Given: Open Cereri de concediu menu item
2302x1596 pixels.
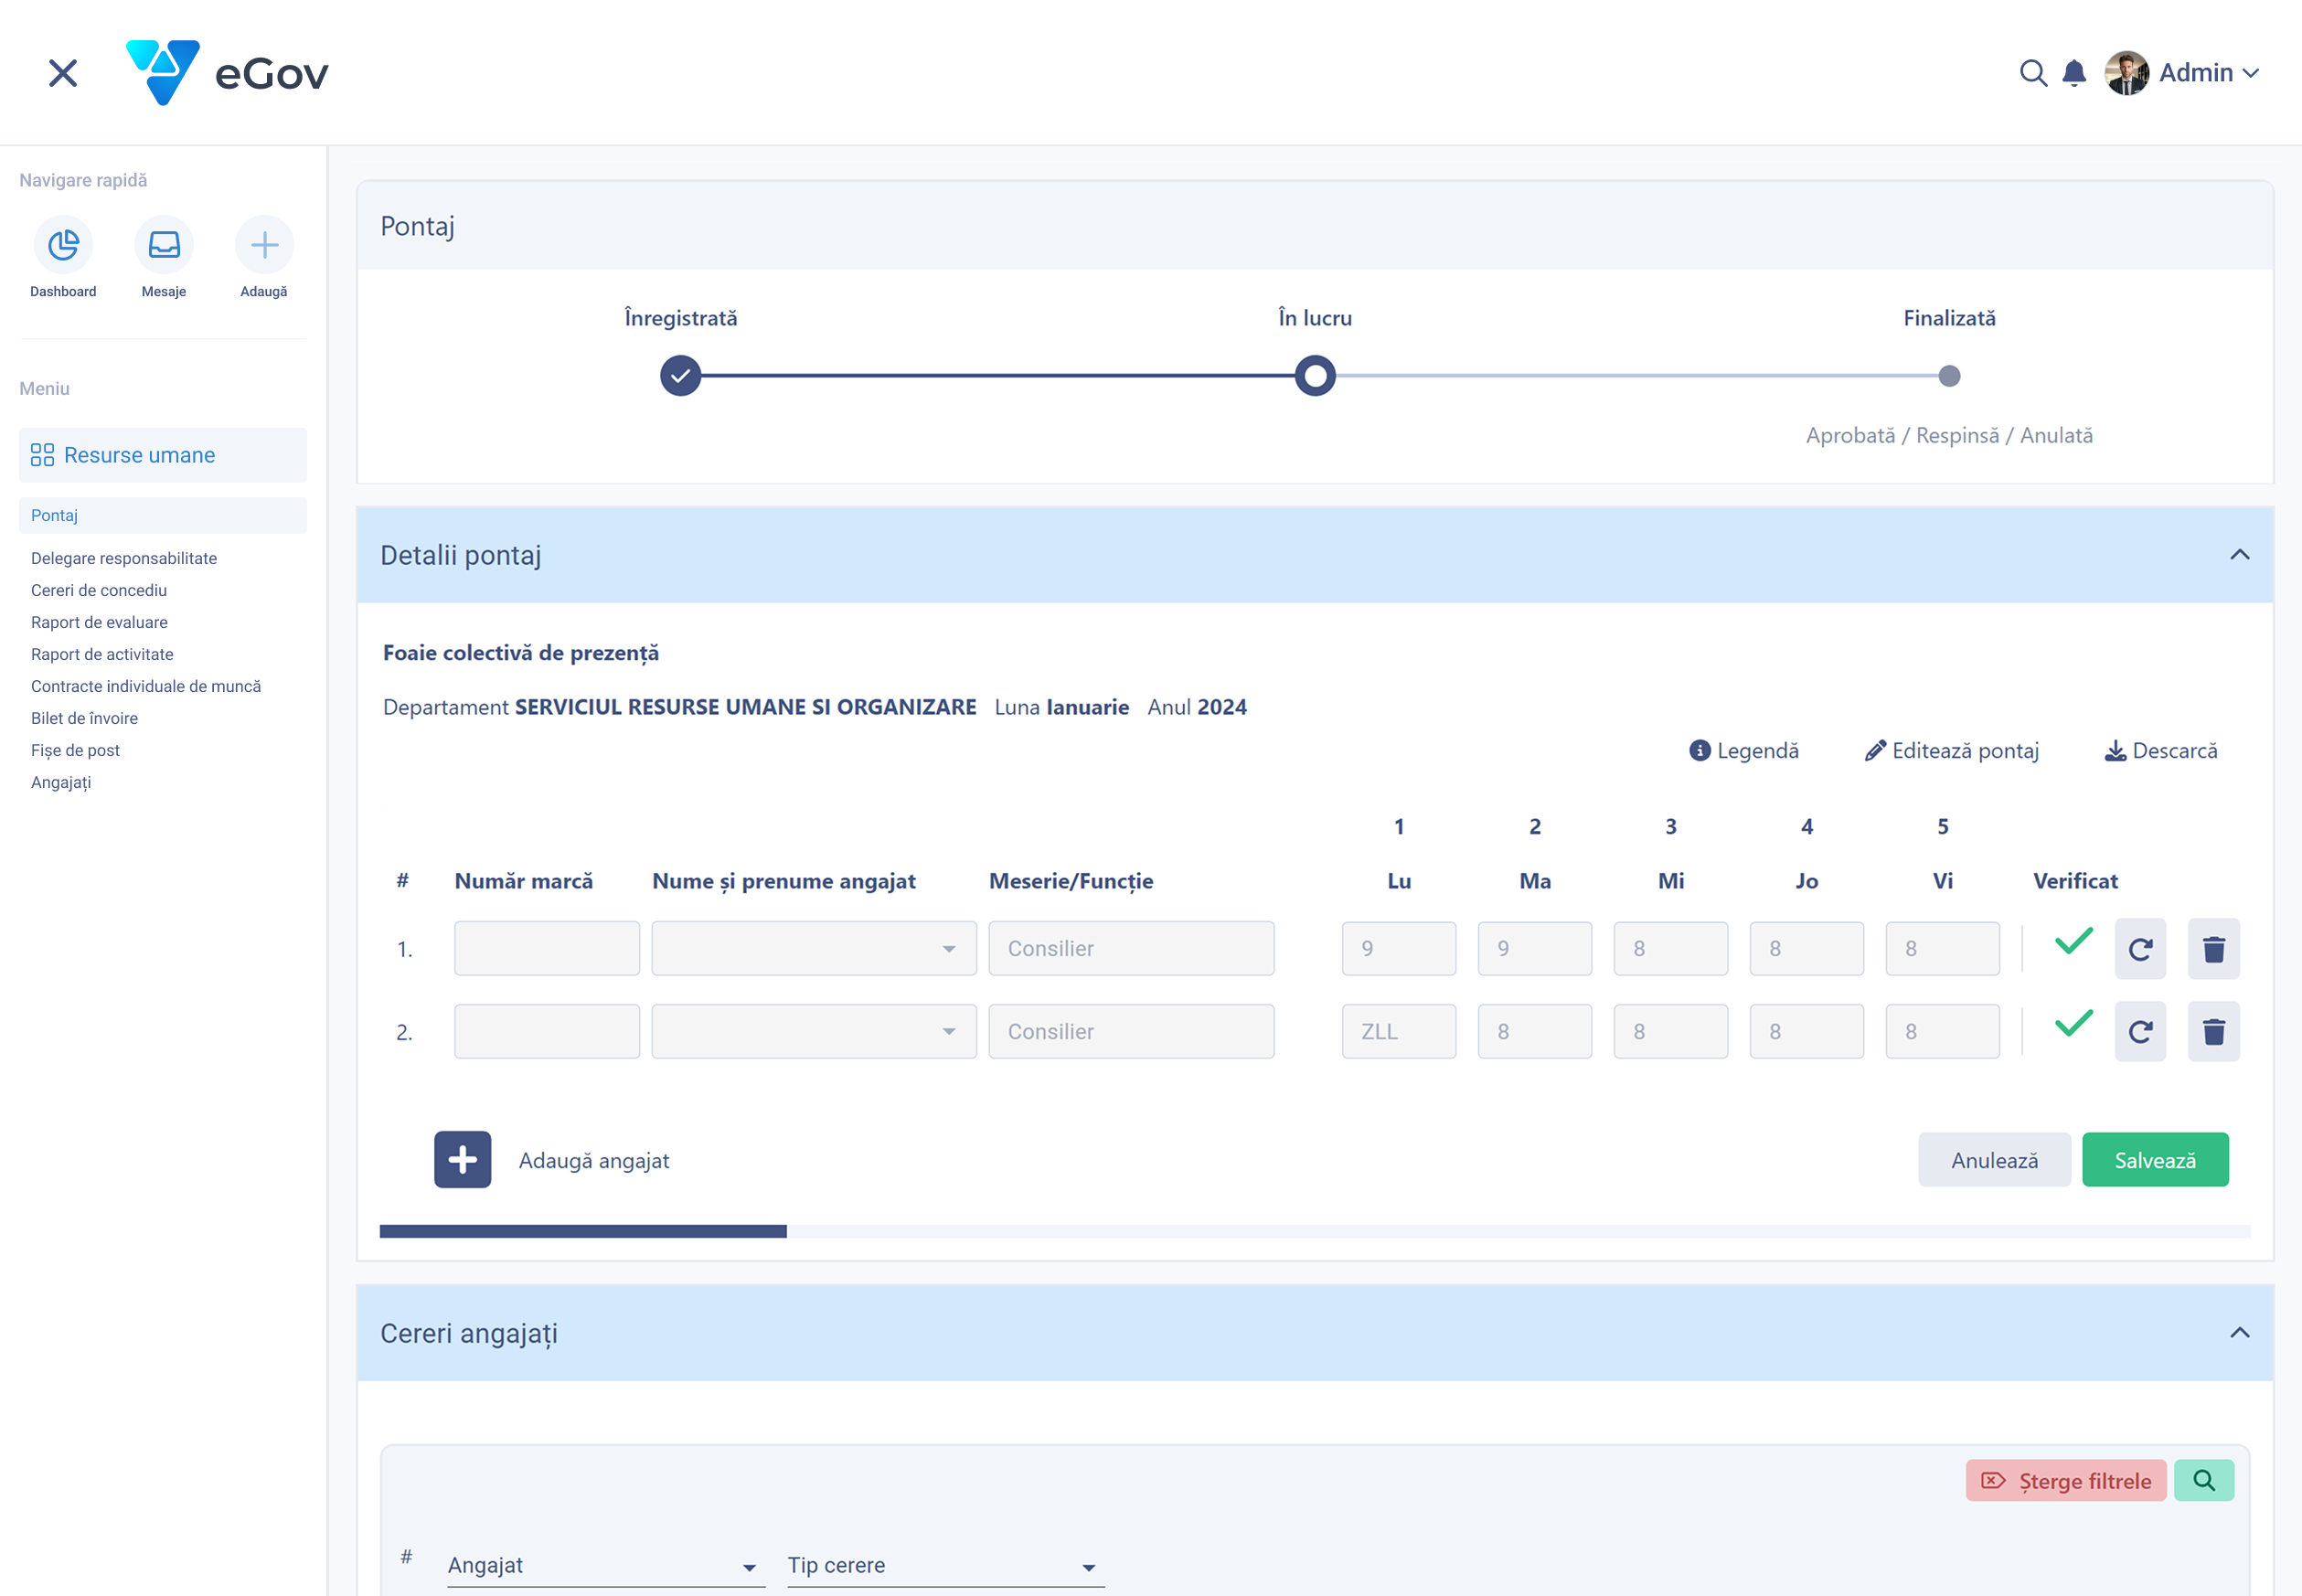Looking at the screenshot, I should coord(99,590).
